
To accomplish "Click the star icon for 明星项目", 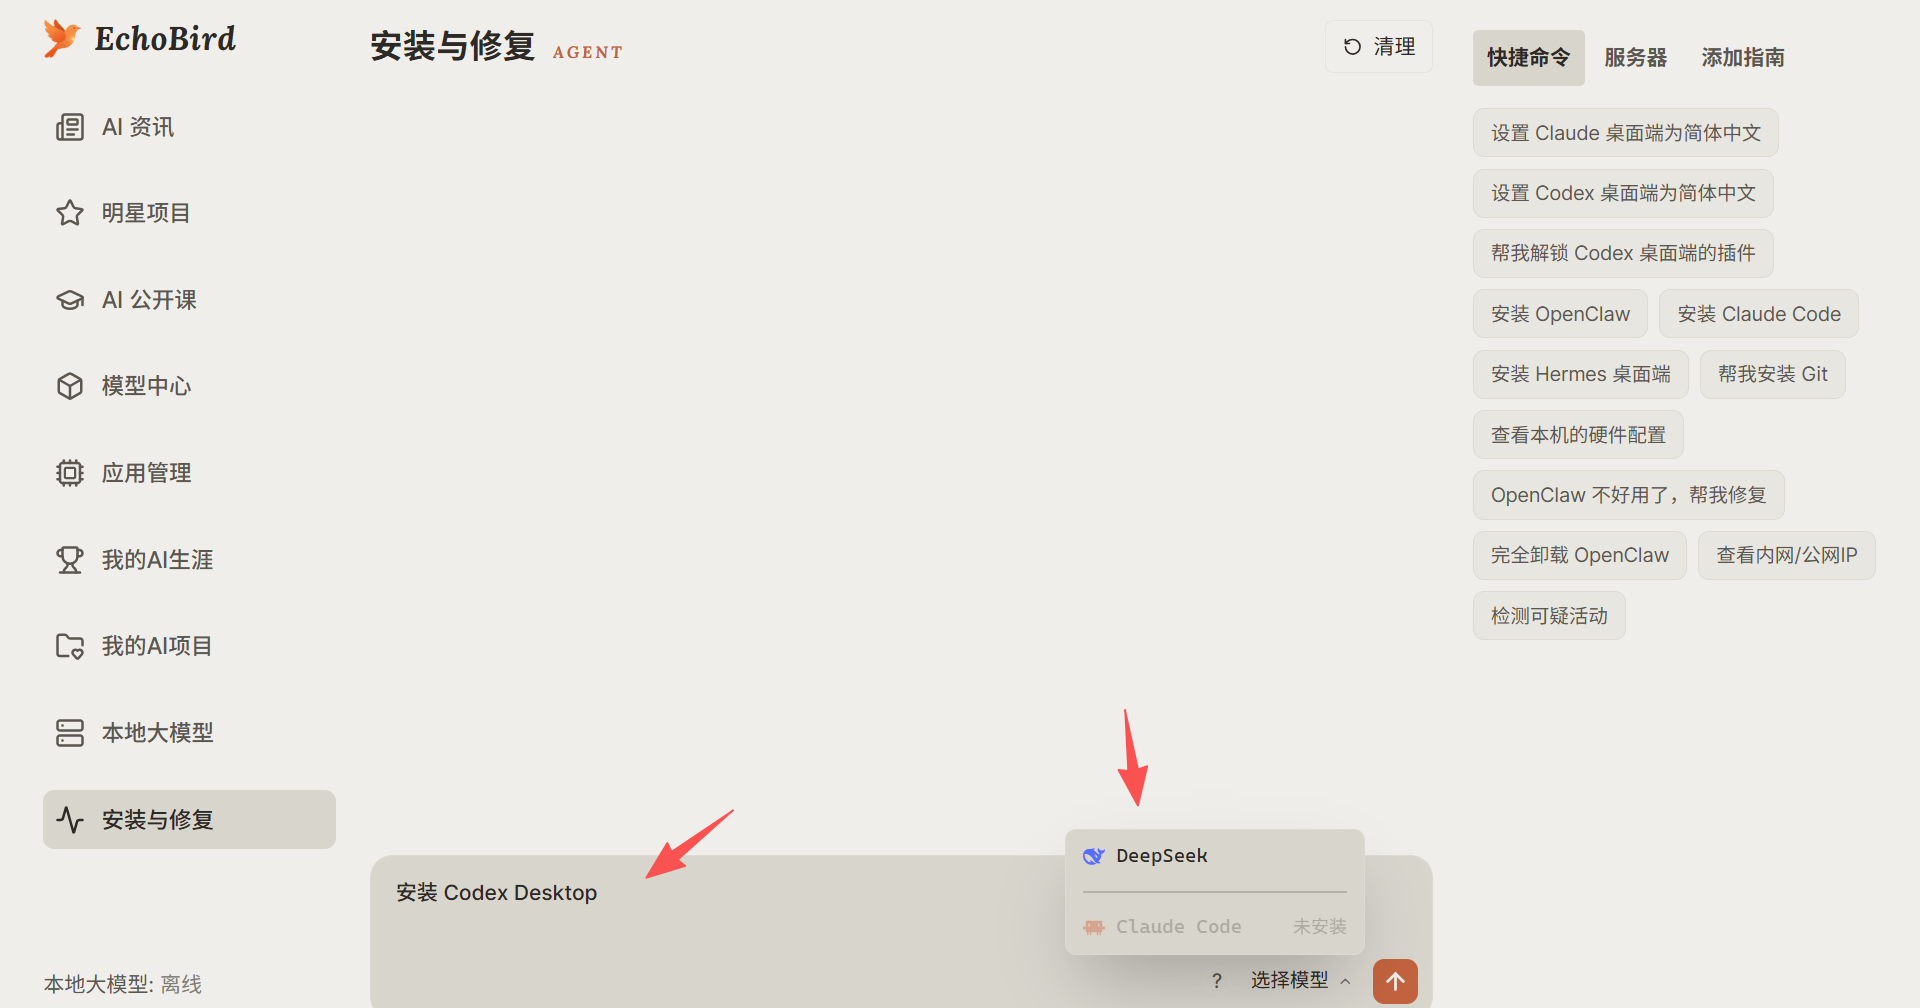I will 70,213.
